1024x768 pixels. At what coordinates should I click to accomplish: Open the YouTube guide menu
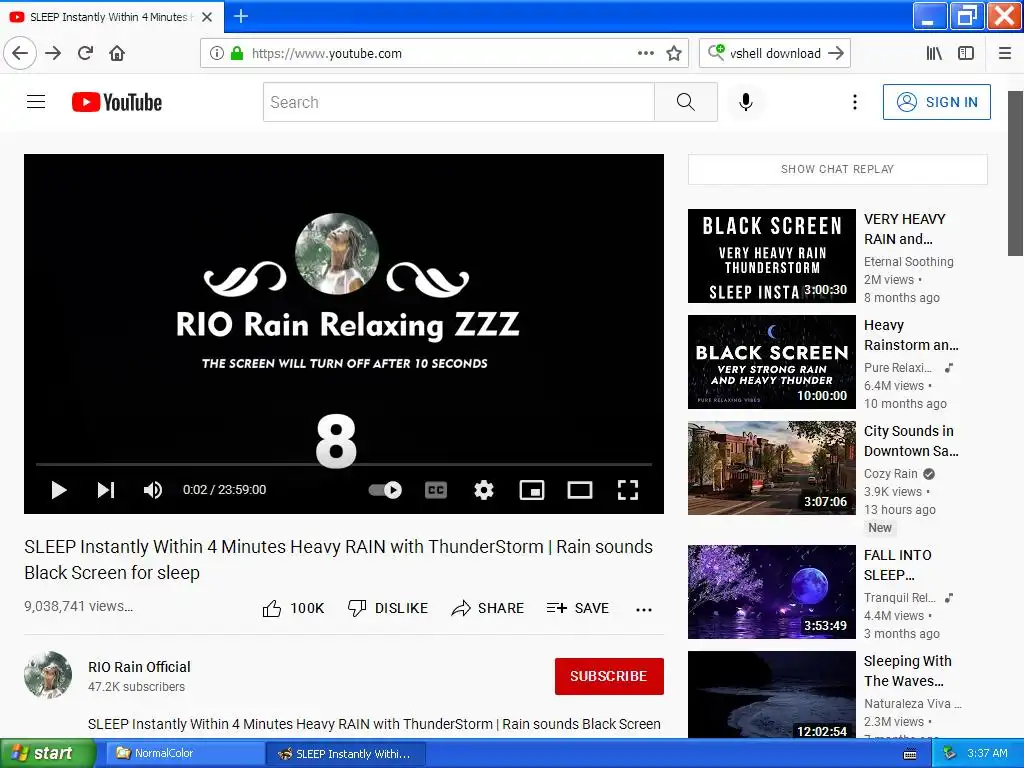click(36, 102)
